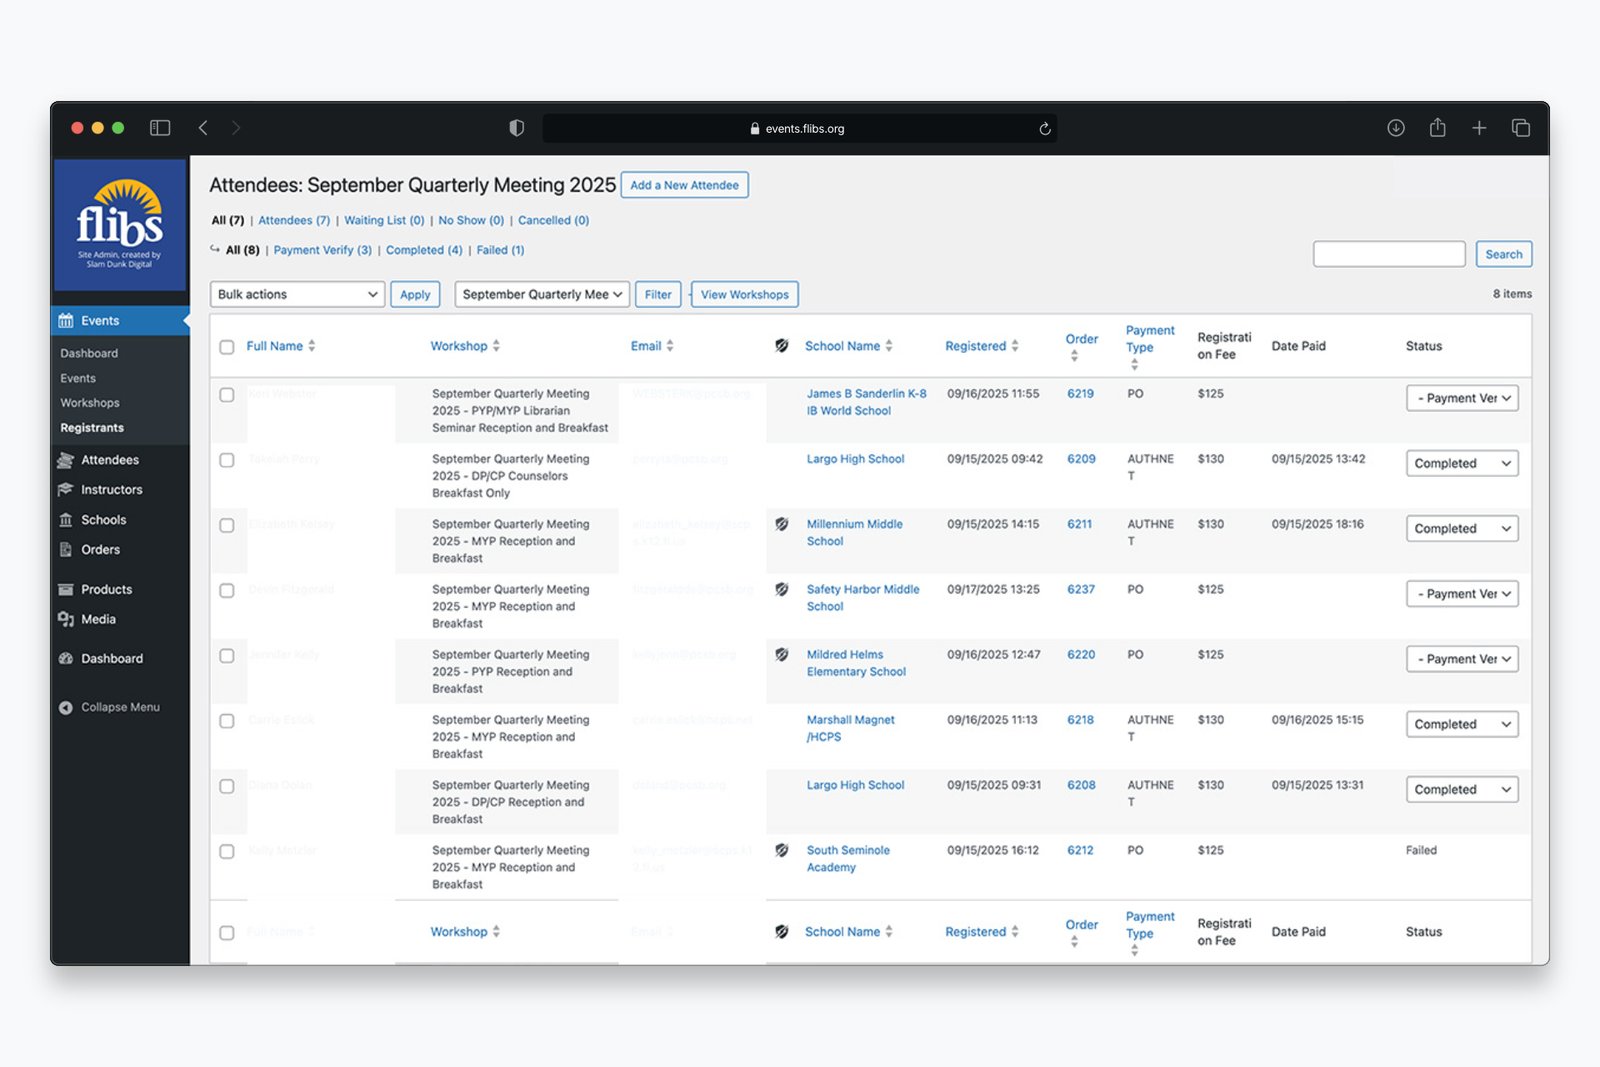Expand the September Quarterly Meeting event selector
Screen dimensions: 1600x1067
click(542, 294)
